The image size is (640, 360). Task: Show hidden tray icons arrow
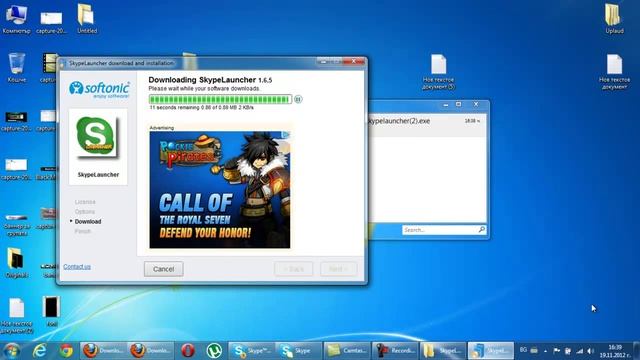point(546,351)
